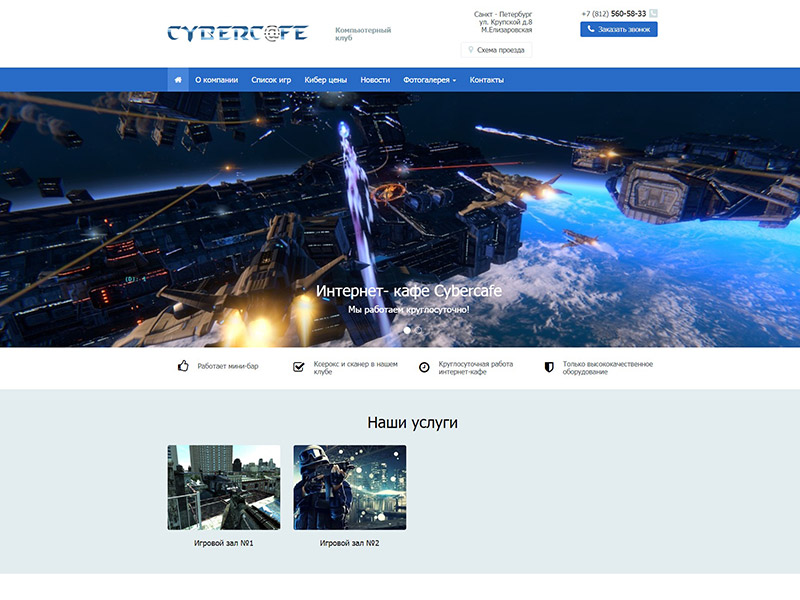The height and width of the screenshot is (600, 800).
Task: Click the checkmark icon near Ксерокс и сканер
Action: click(x=299, y=367)
